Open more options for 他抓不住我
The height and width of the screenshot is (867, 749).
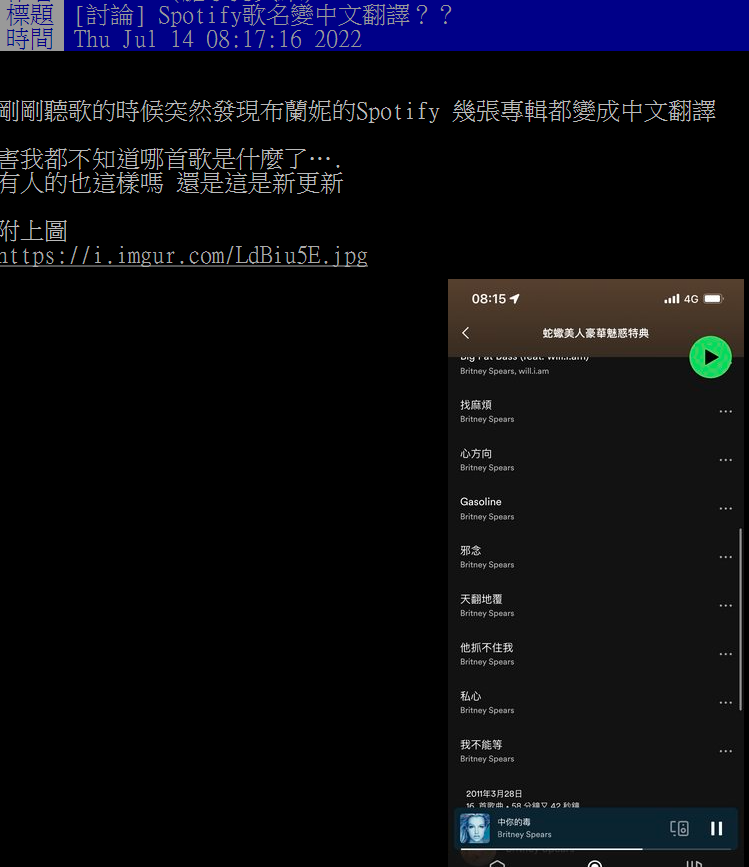725,654
